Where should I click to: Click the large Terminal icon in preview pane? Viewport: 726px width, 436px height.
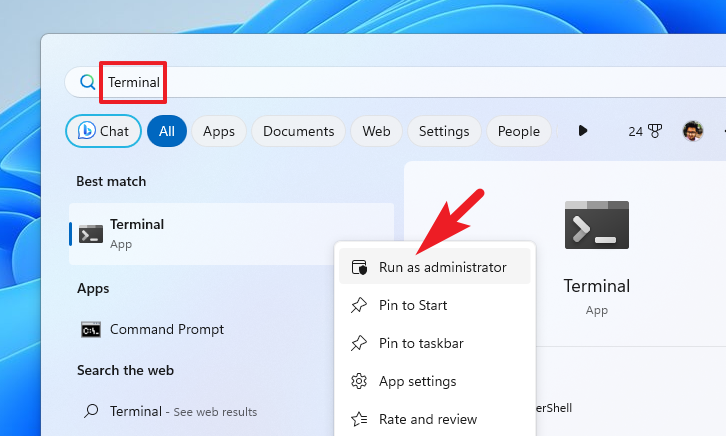coord(597,225)
